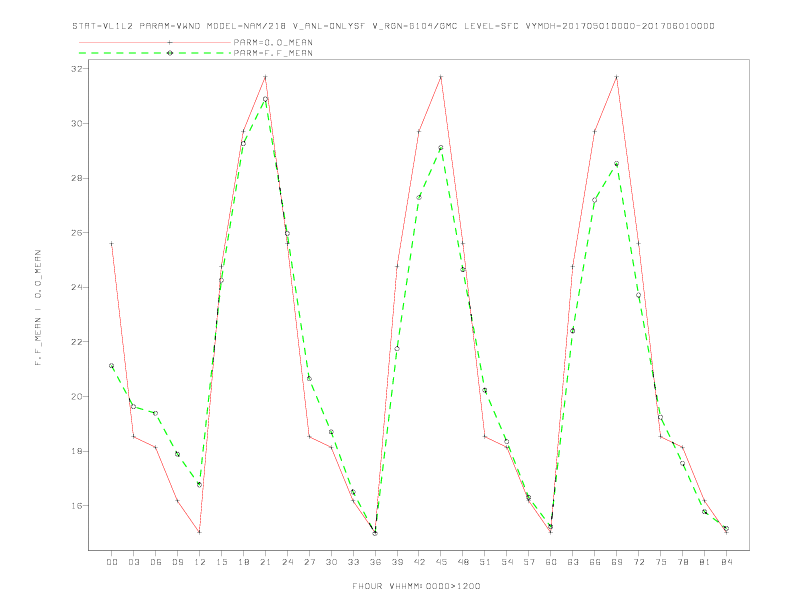Click the x-axis tick label 36
Image resolution: width=792 pixels, height=612 pixels.
point(375,562)
